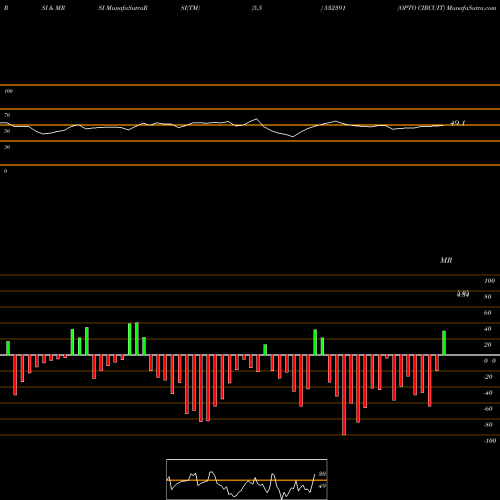Click the "MR" panel label
500x500 pixels.
(x=446, y=260)
